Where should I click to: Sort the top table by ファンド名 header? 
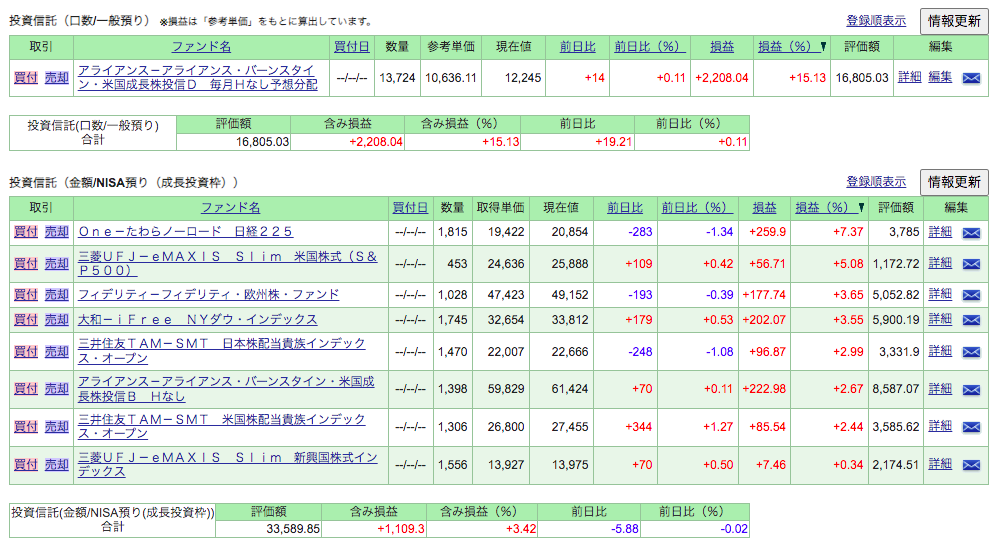(x=201, y=47)
